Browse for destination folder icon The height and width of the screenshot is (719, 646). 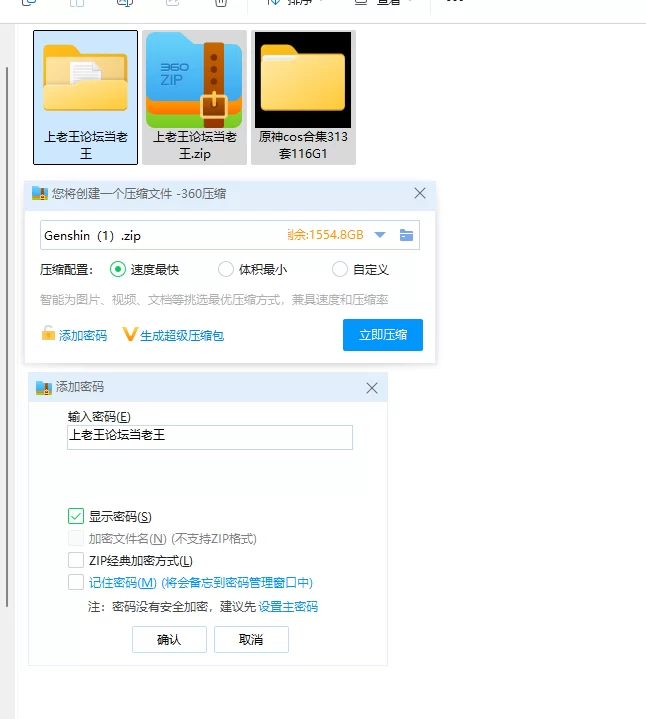[x=406, y=235]
